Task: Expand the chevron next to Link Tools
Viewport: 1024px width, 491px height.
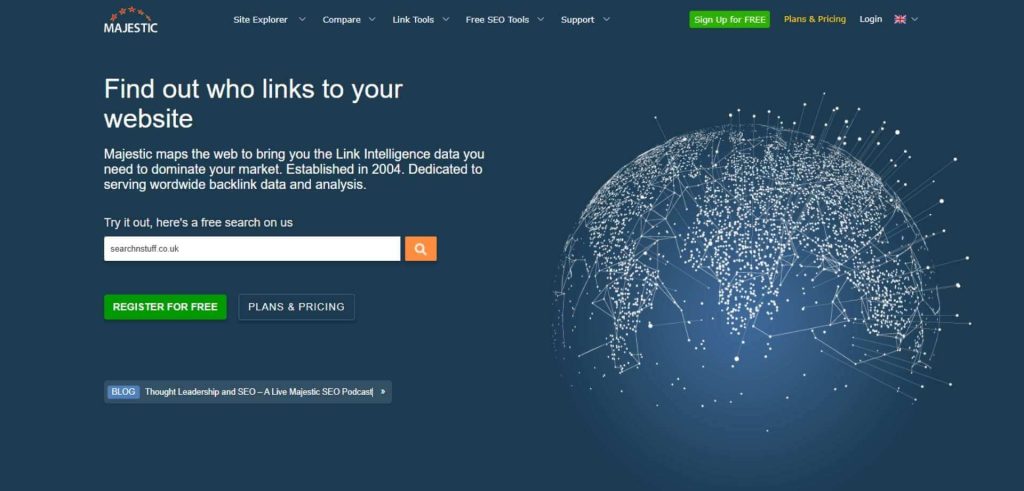Action: tap(445, 19)
